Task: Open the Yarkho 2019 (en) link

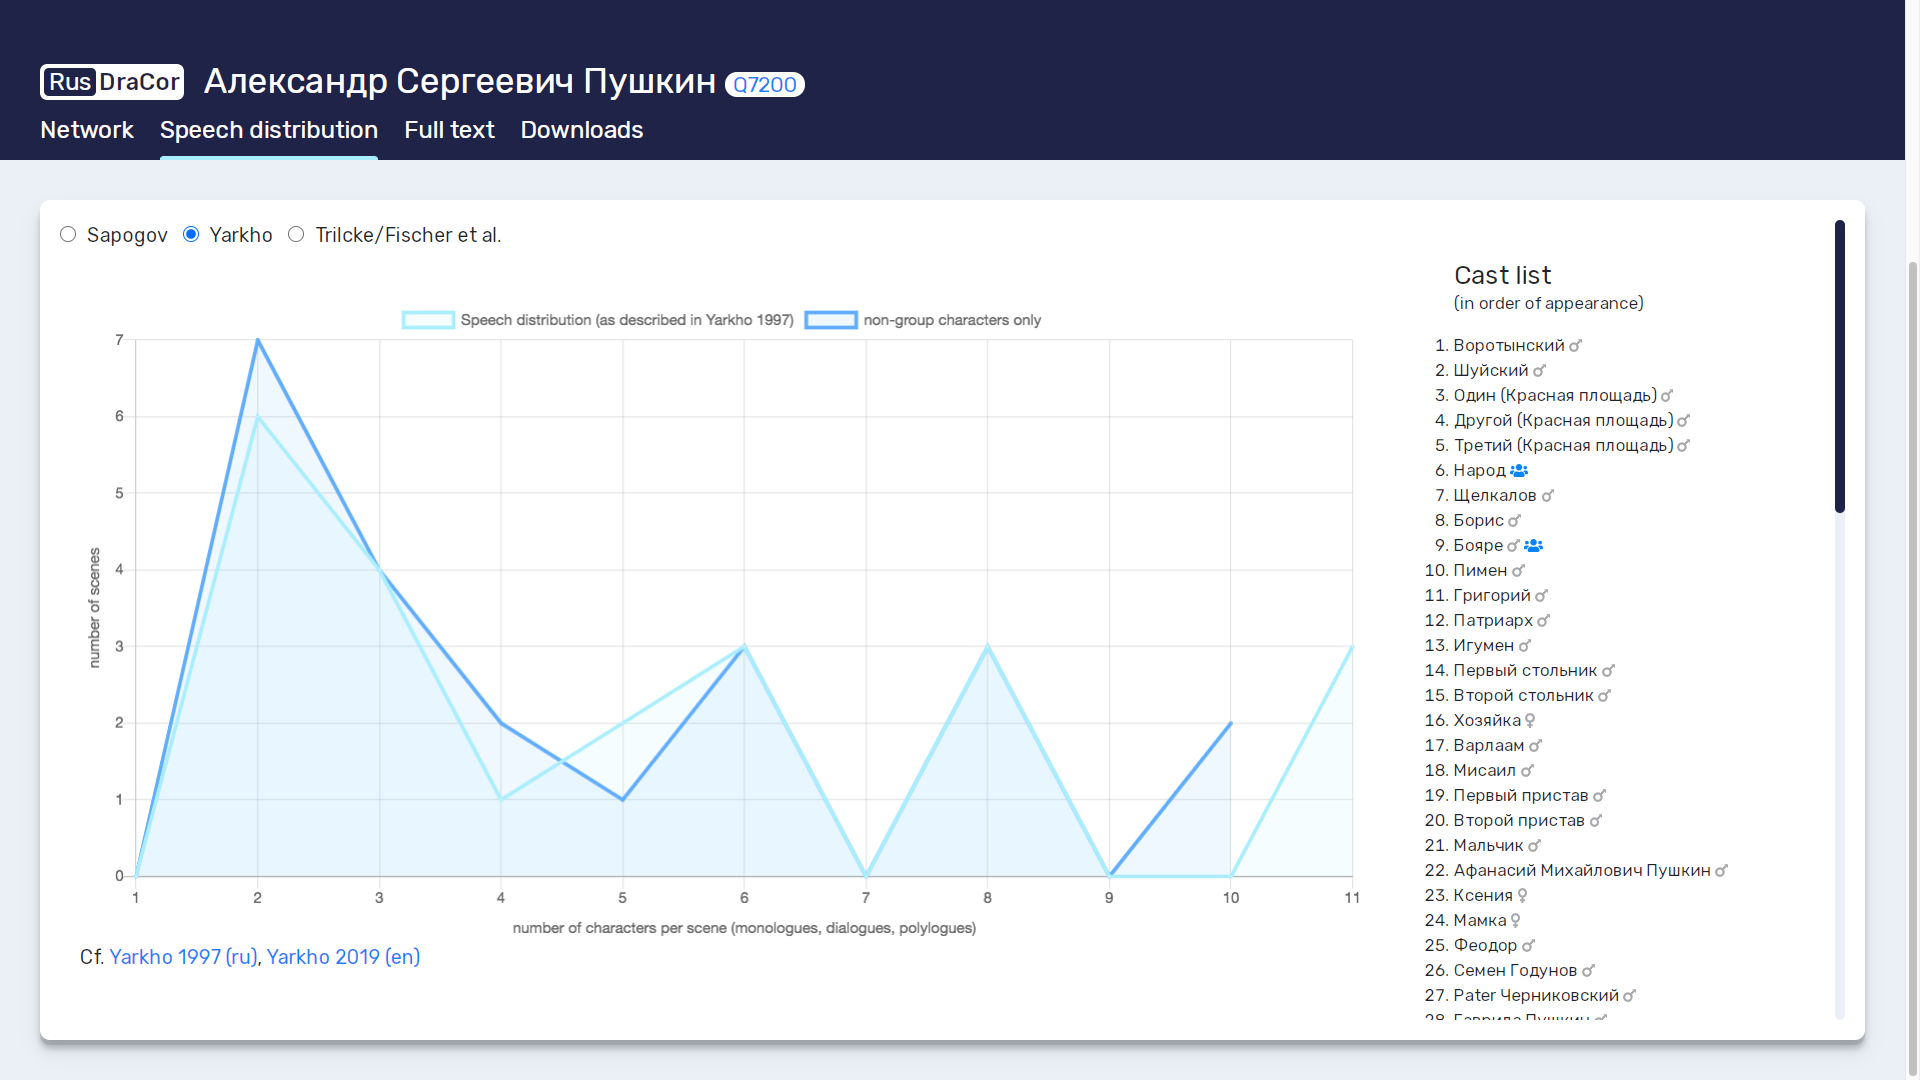Action: pos(343,957)
